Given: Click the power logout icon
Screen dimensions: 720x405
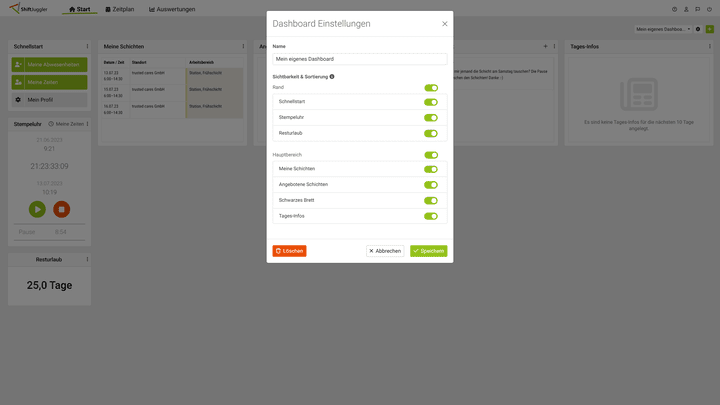Looking at the screenshot, I should pyautogui.click(x=709, y=9).
